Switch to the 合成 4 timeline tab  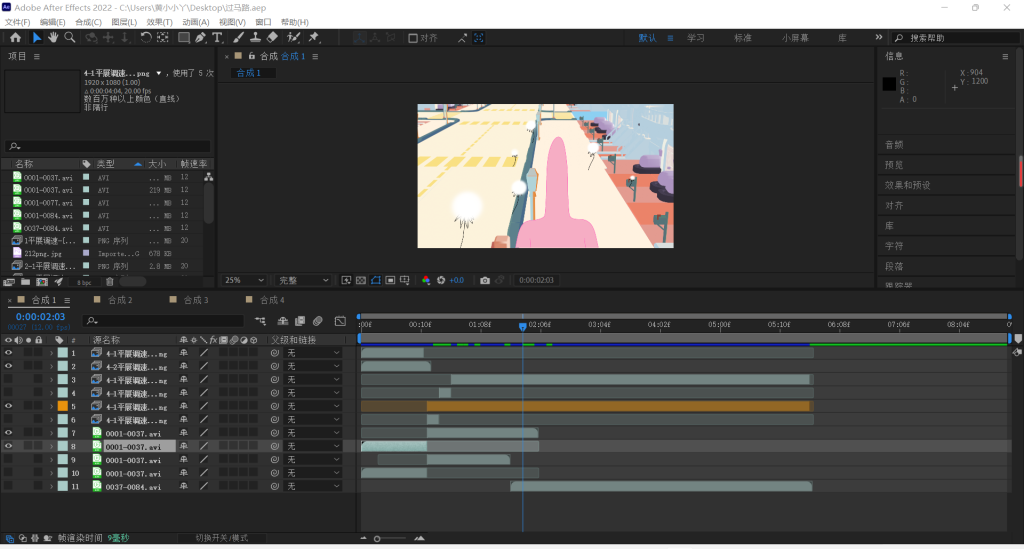pyautogui.click(x=272, y=300)
